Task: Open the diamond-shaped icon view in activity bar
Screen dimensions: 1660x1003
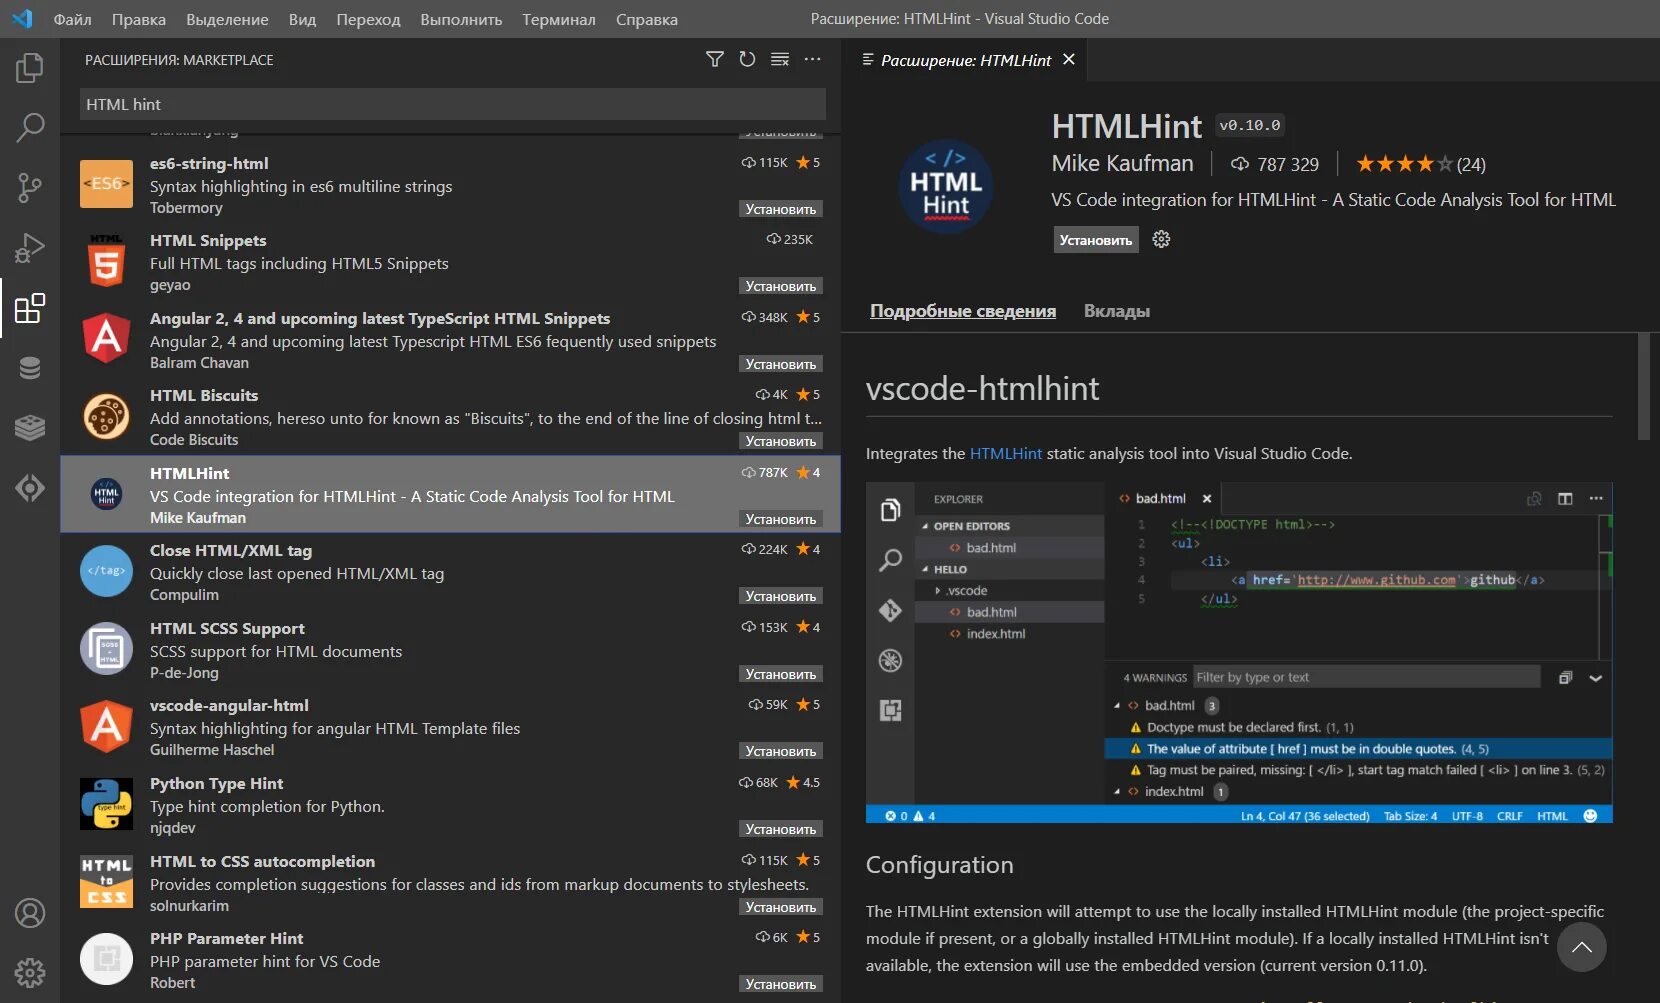Action: point(30,487)
